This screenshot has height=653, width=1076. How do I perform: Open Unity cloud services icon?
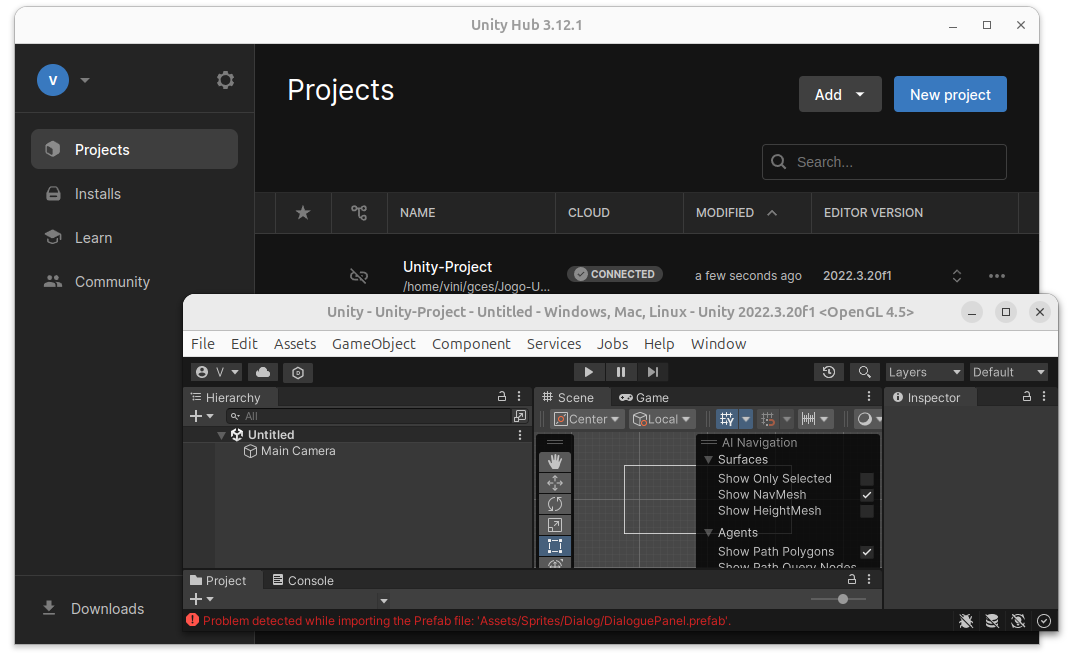(263, 372)
